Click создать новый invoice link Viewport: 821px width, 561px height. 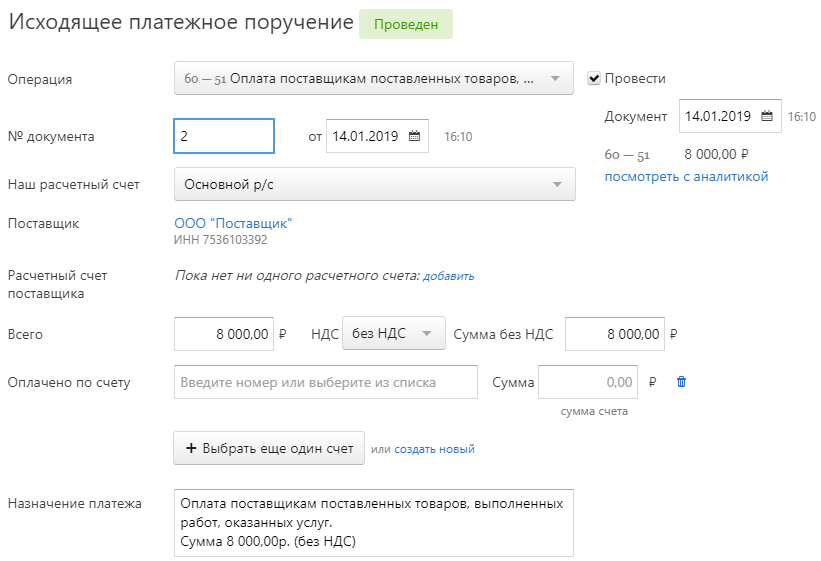434,450
